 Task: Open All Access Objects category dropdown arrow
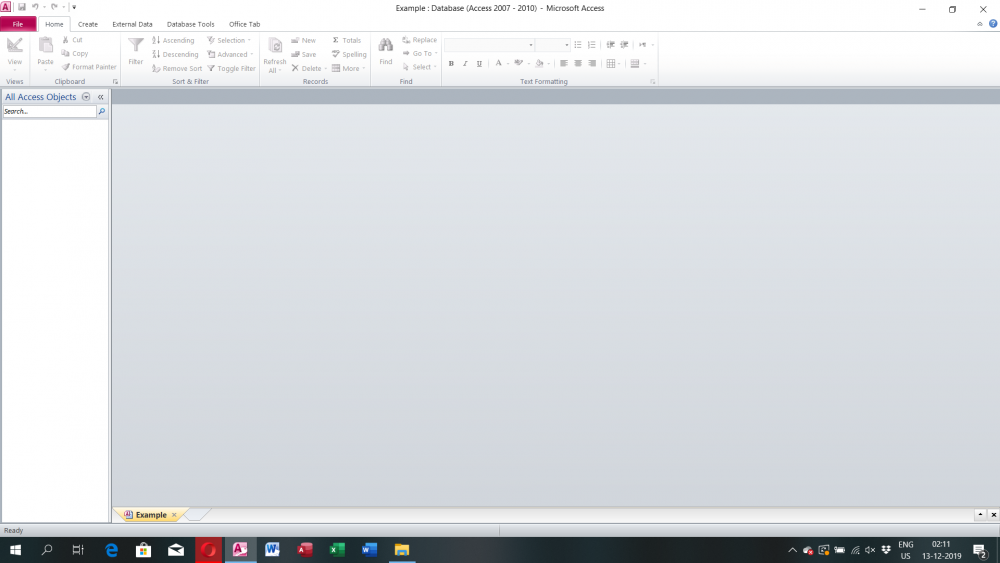point(86,97)
